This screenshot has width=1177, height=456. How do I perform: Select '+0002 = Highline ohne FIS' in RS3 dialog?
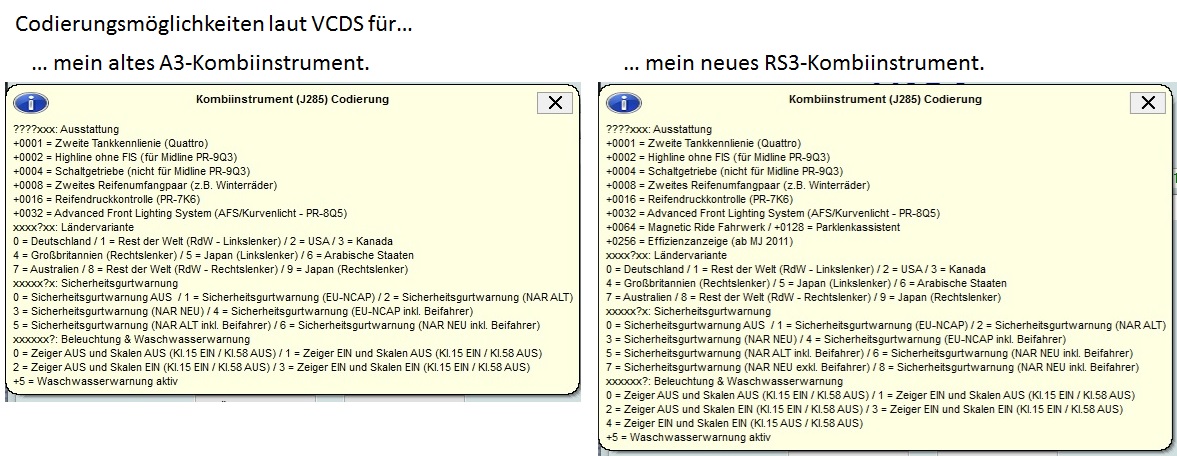(718, 158)
